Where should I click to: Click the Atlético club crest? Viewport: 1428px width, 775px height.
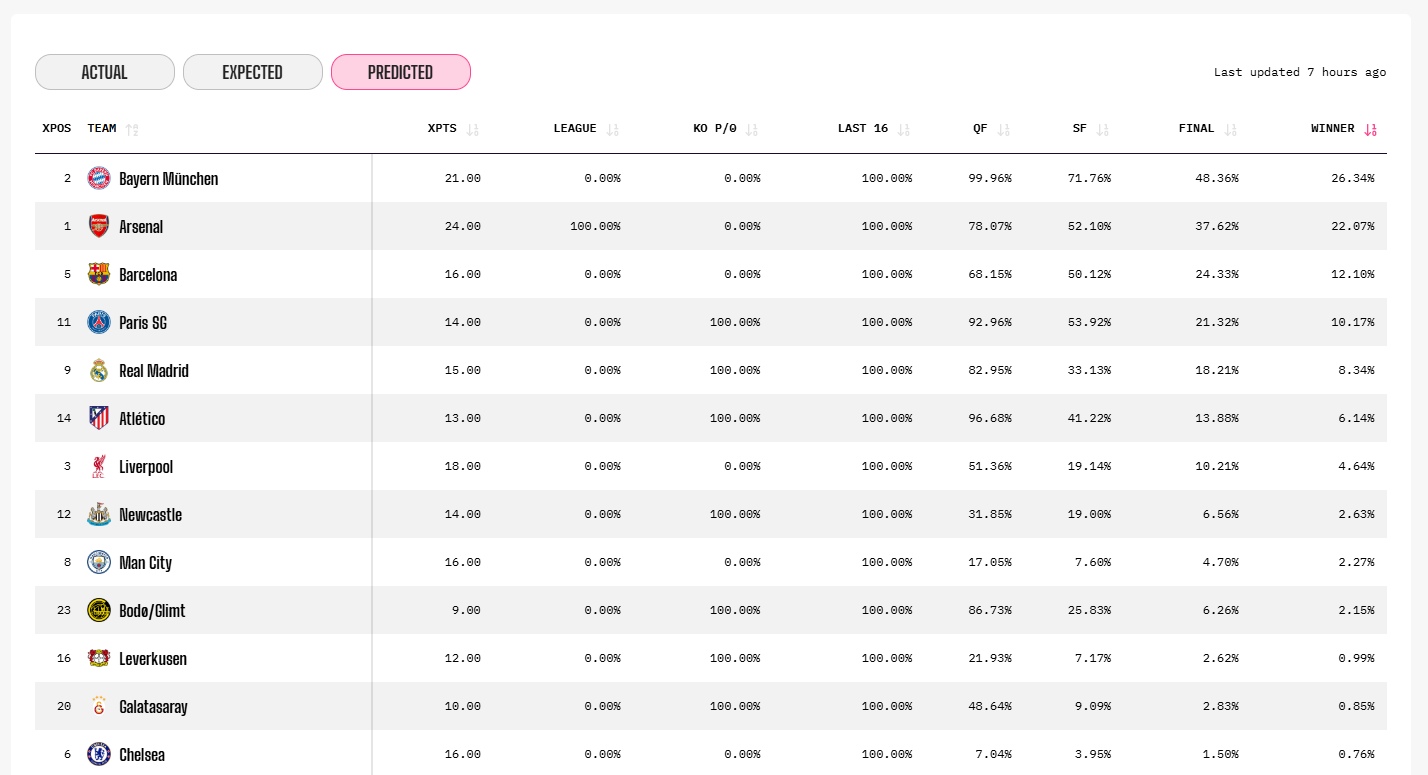pos(98,419)
